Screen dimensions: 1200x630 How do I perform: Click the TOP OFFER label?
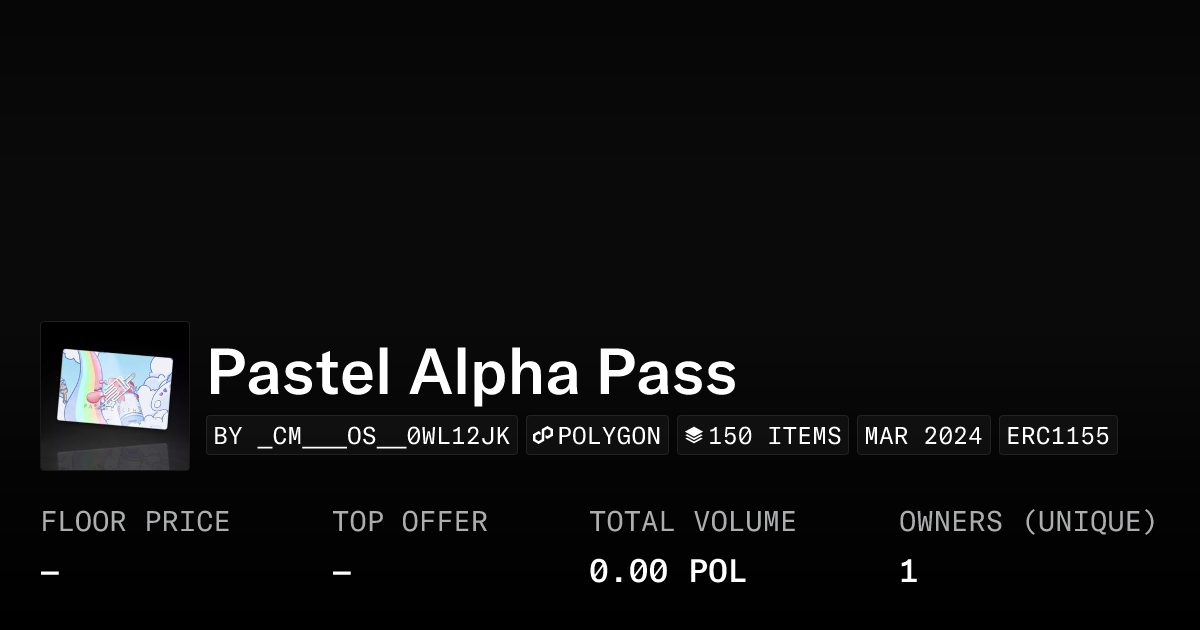tap(410, 522)
